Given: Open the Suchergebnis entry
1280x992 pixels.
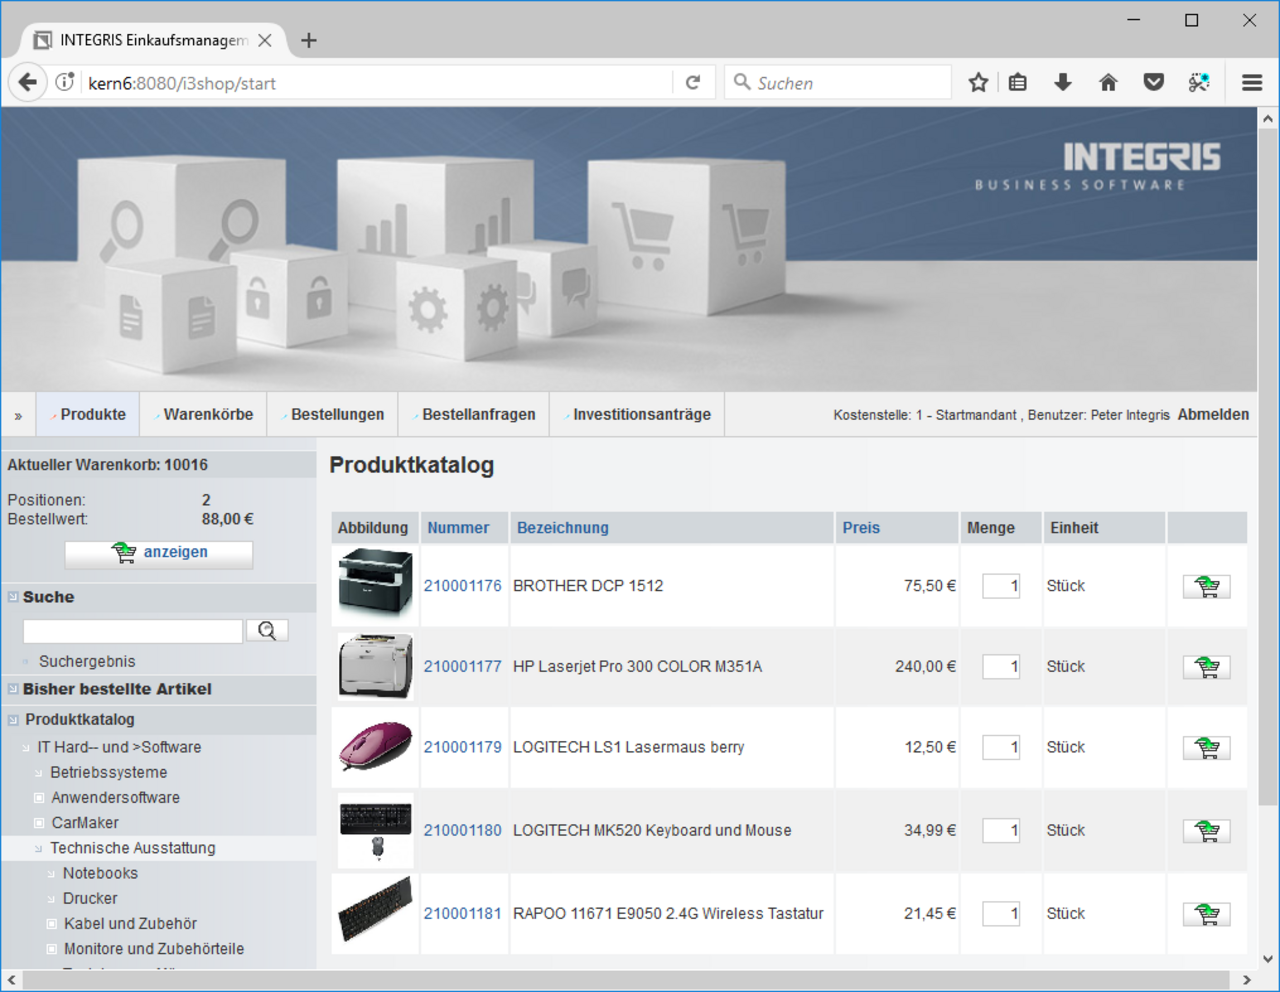Looking at the screenshot, I should coord(87,661).
